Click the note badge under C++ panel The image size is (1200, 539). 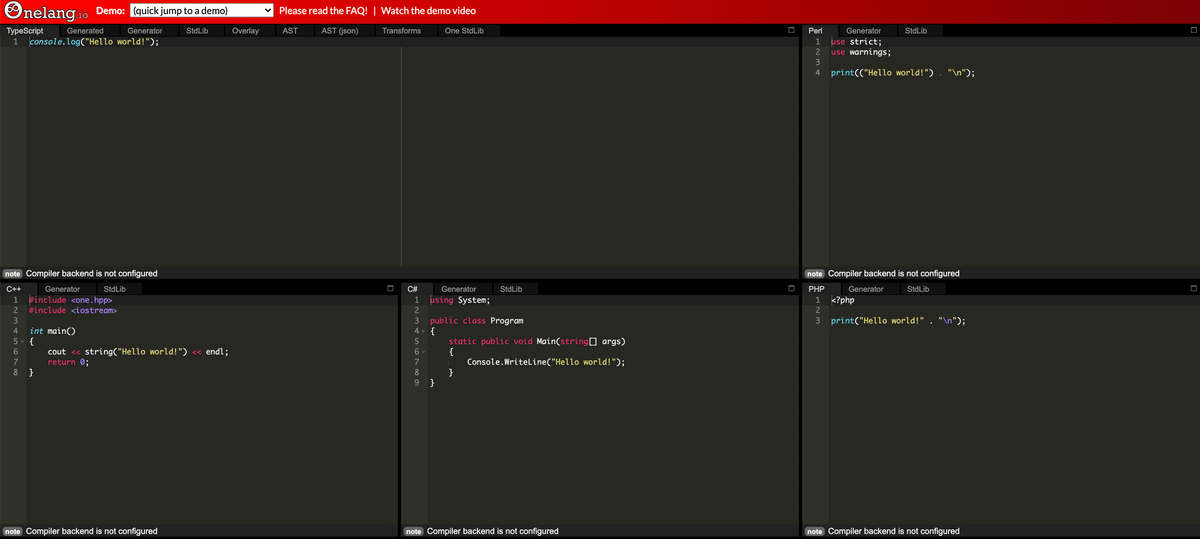12,531
